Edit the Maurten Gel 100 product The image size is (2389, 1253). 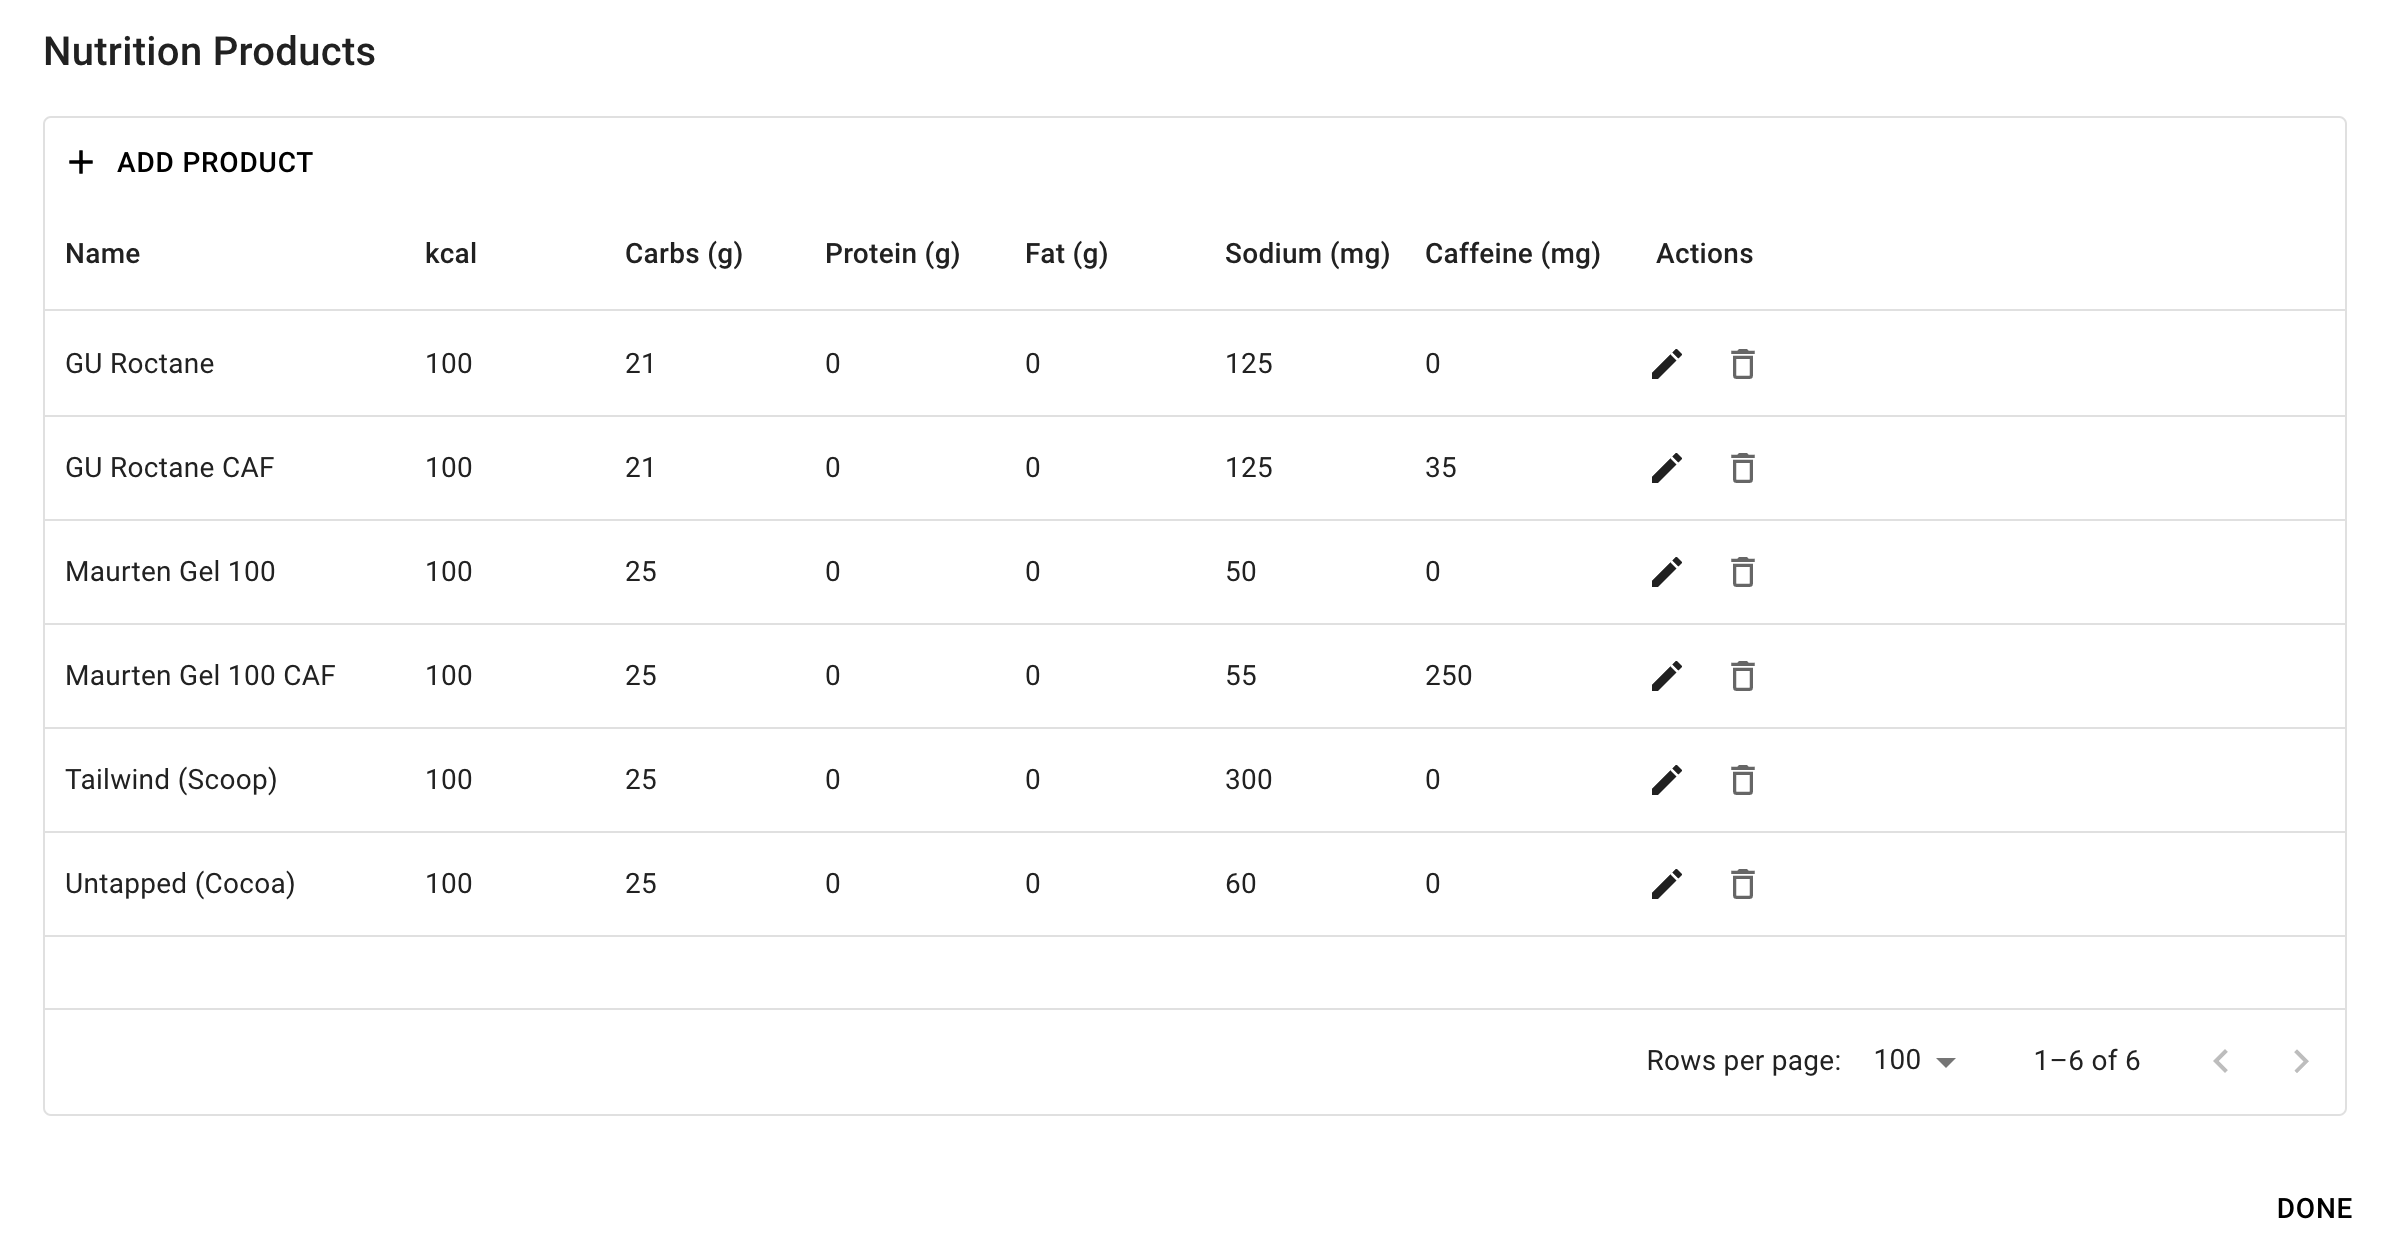coord(1667,571)
